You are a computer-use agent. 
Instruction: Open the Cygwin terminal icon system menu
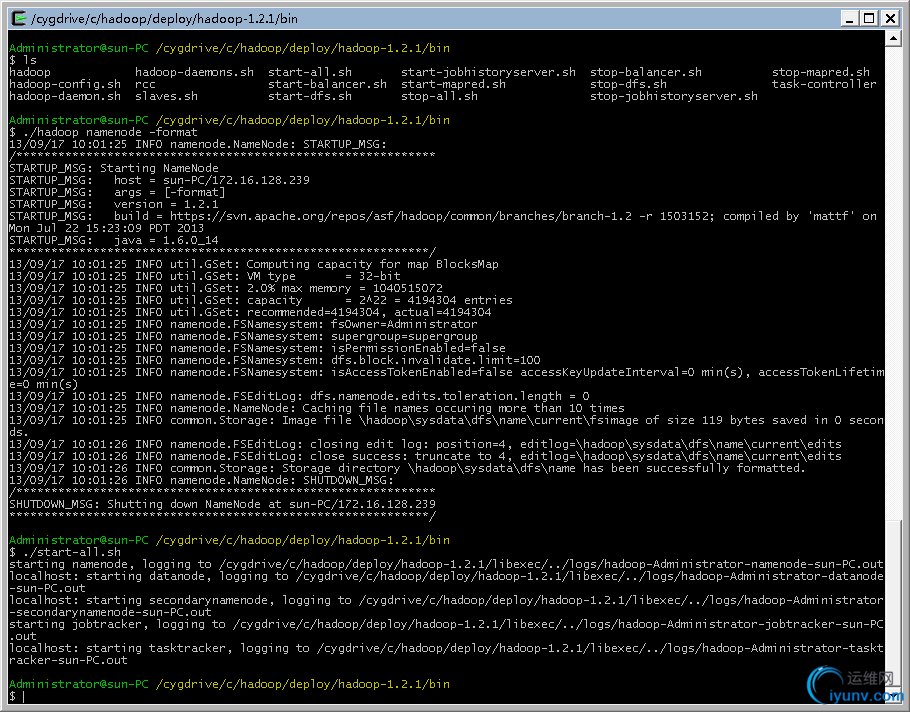click(x=19, y=19)
